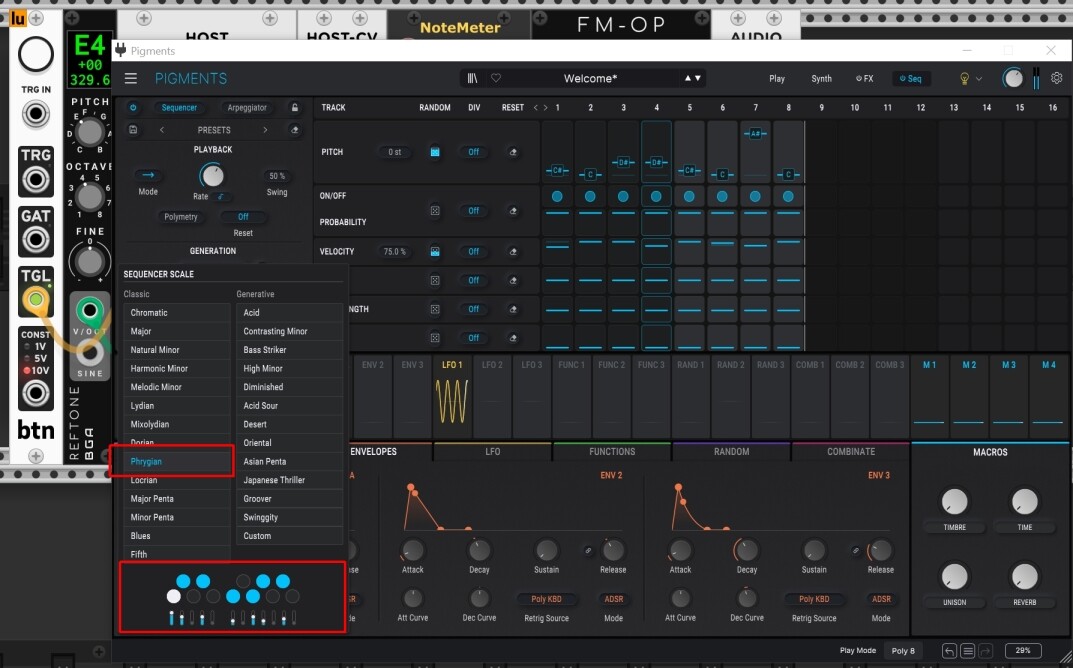Click the undo arrow in bottom bar
Image resolution: width=1073 pixels, height=668 pixels.
pyautogui.click(x=949, y=651)
